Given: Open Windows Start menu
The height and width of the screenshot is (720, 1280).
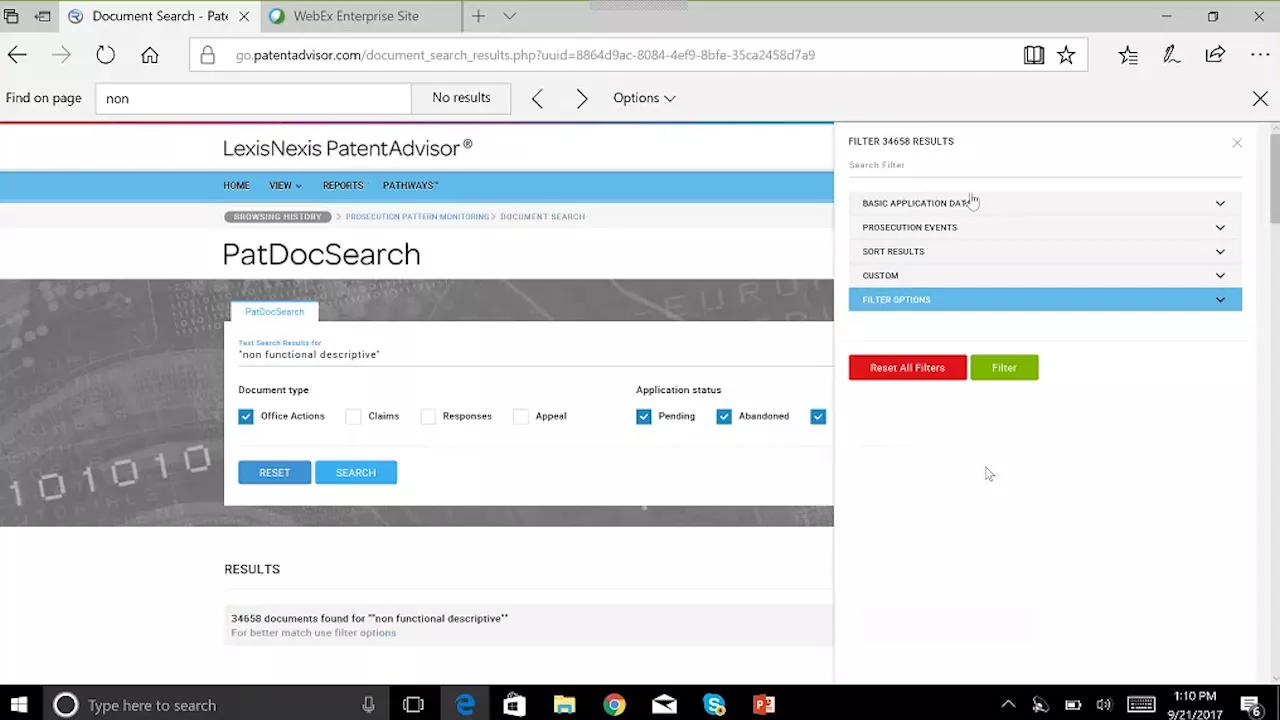Looking at the screenshot, I should [x=19, y=705].
